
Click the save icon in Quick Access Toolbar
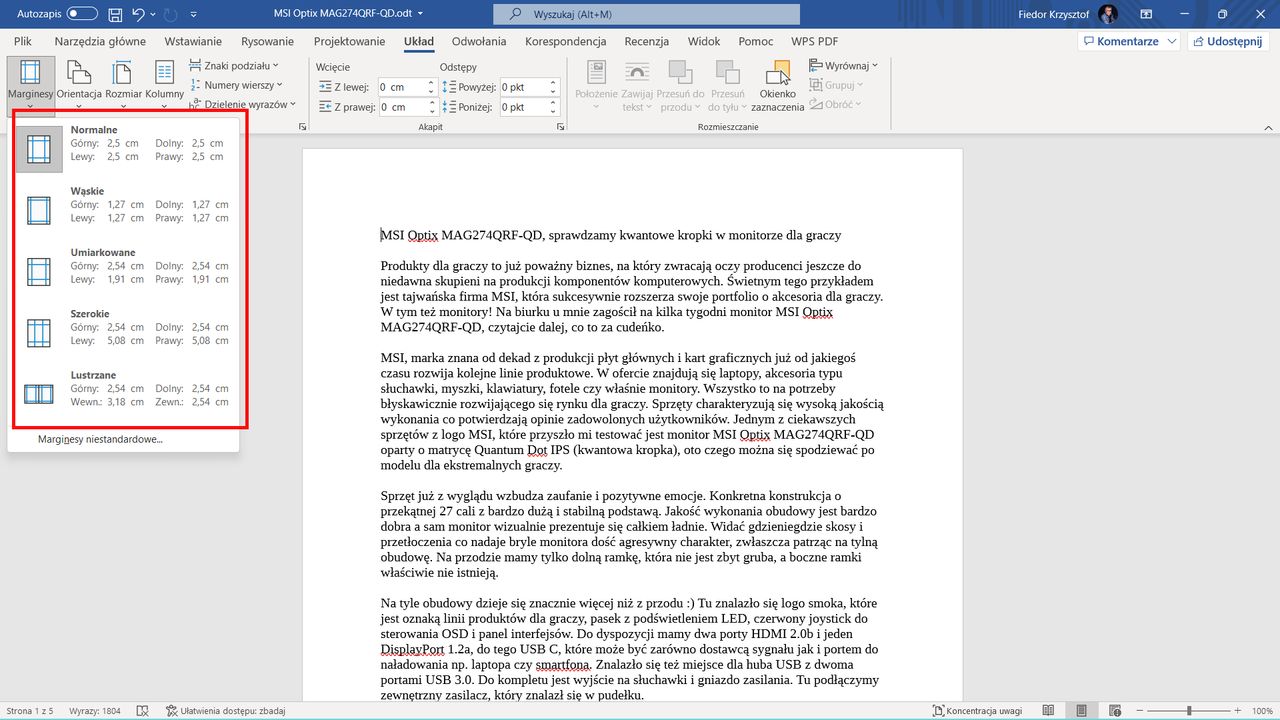tap(114, 13)
